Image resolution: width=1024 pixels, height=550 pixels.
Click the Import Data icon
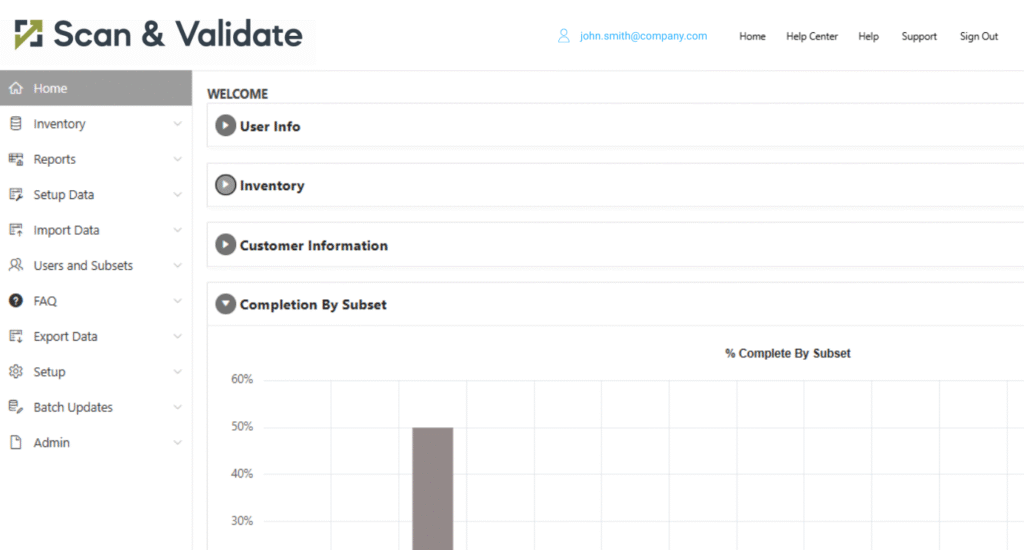click(x=15, y=230)
